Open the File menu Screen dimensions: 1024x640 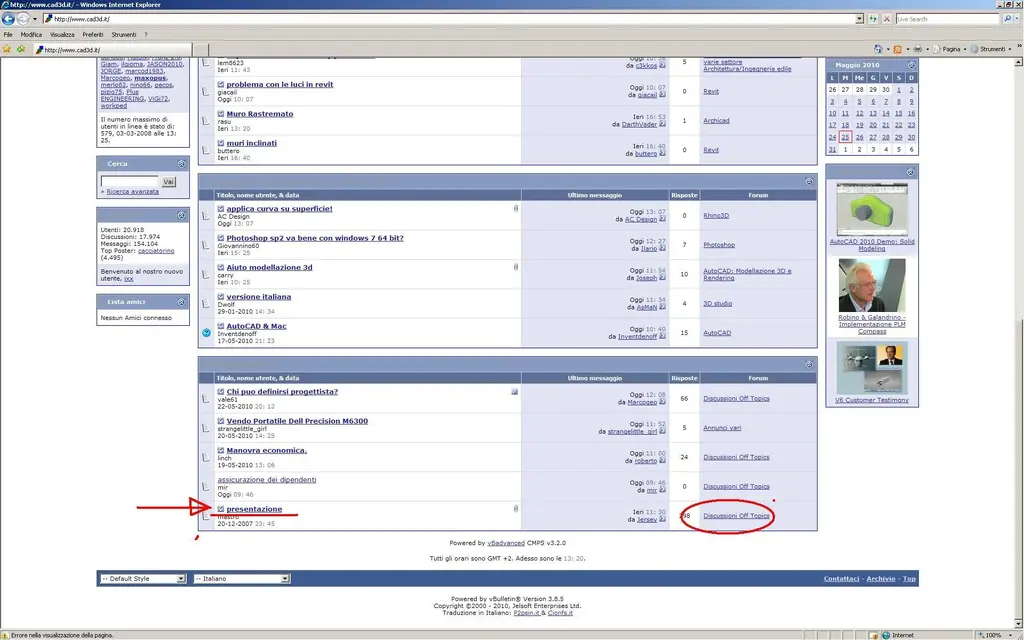click(x=8, y=35)
